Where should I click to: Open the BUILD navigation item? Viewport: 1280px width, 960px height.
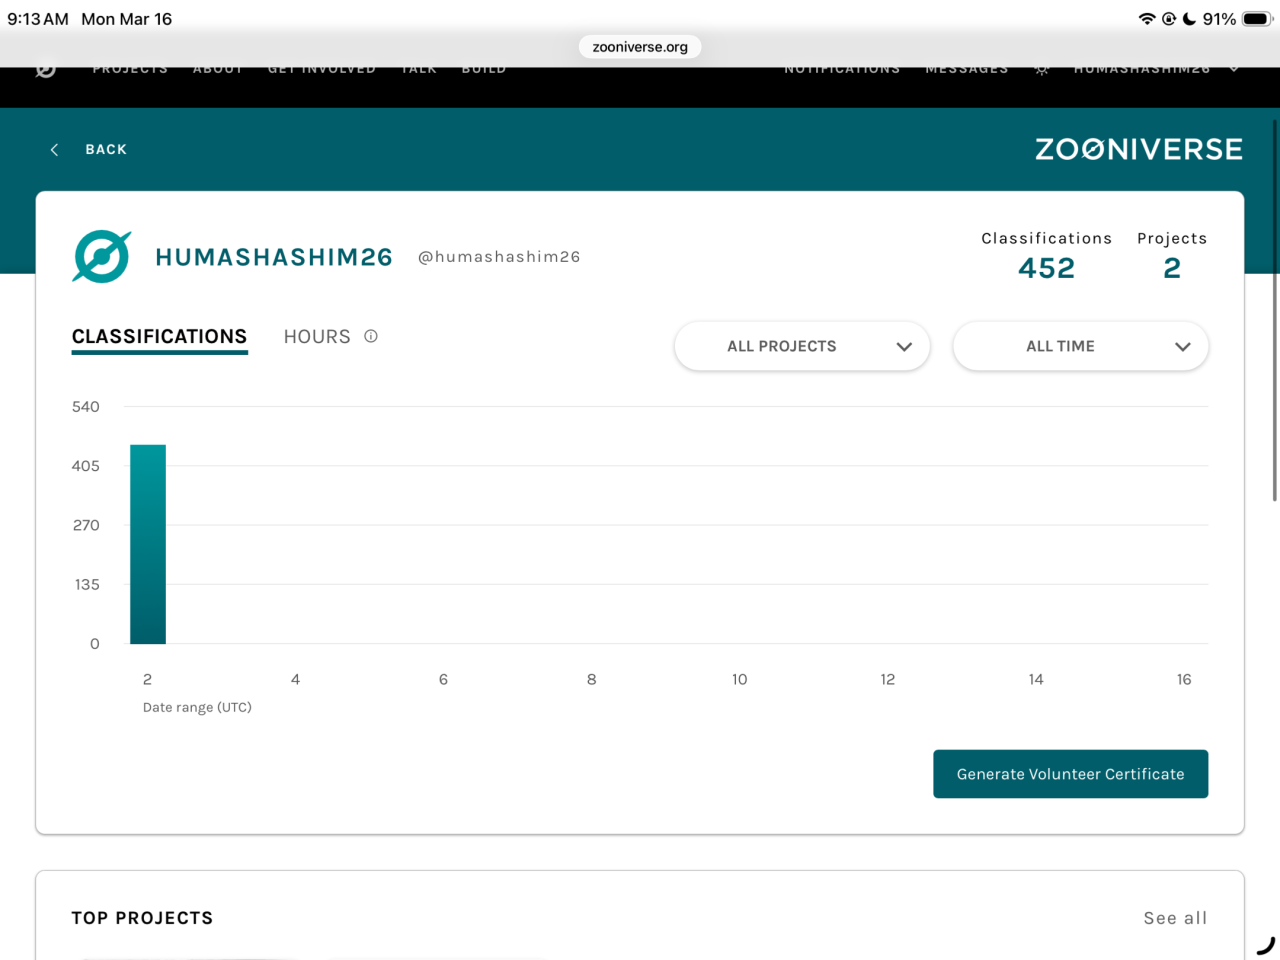point(484,70)
